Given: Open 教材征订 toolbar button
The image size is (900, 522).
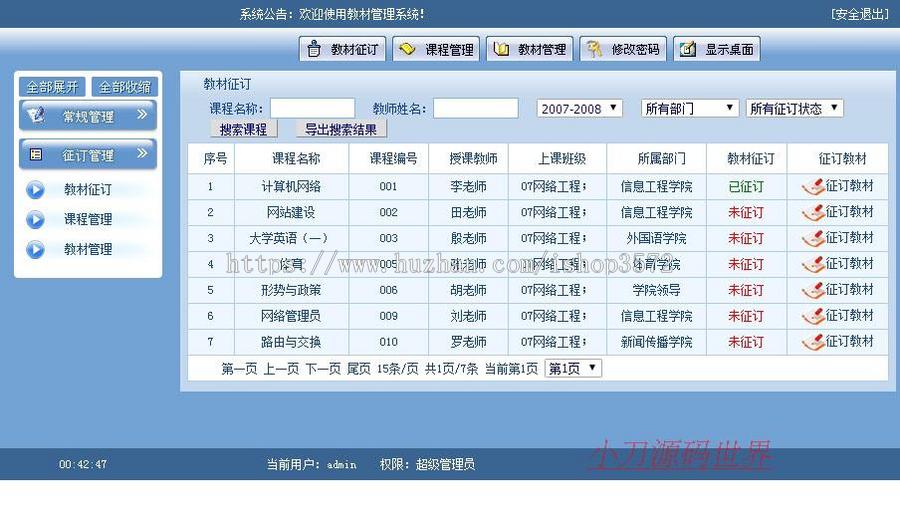Looking at the screenshot, I should 342,49.
